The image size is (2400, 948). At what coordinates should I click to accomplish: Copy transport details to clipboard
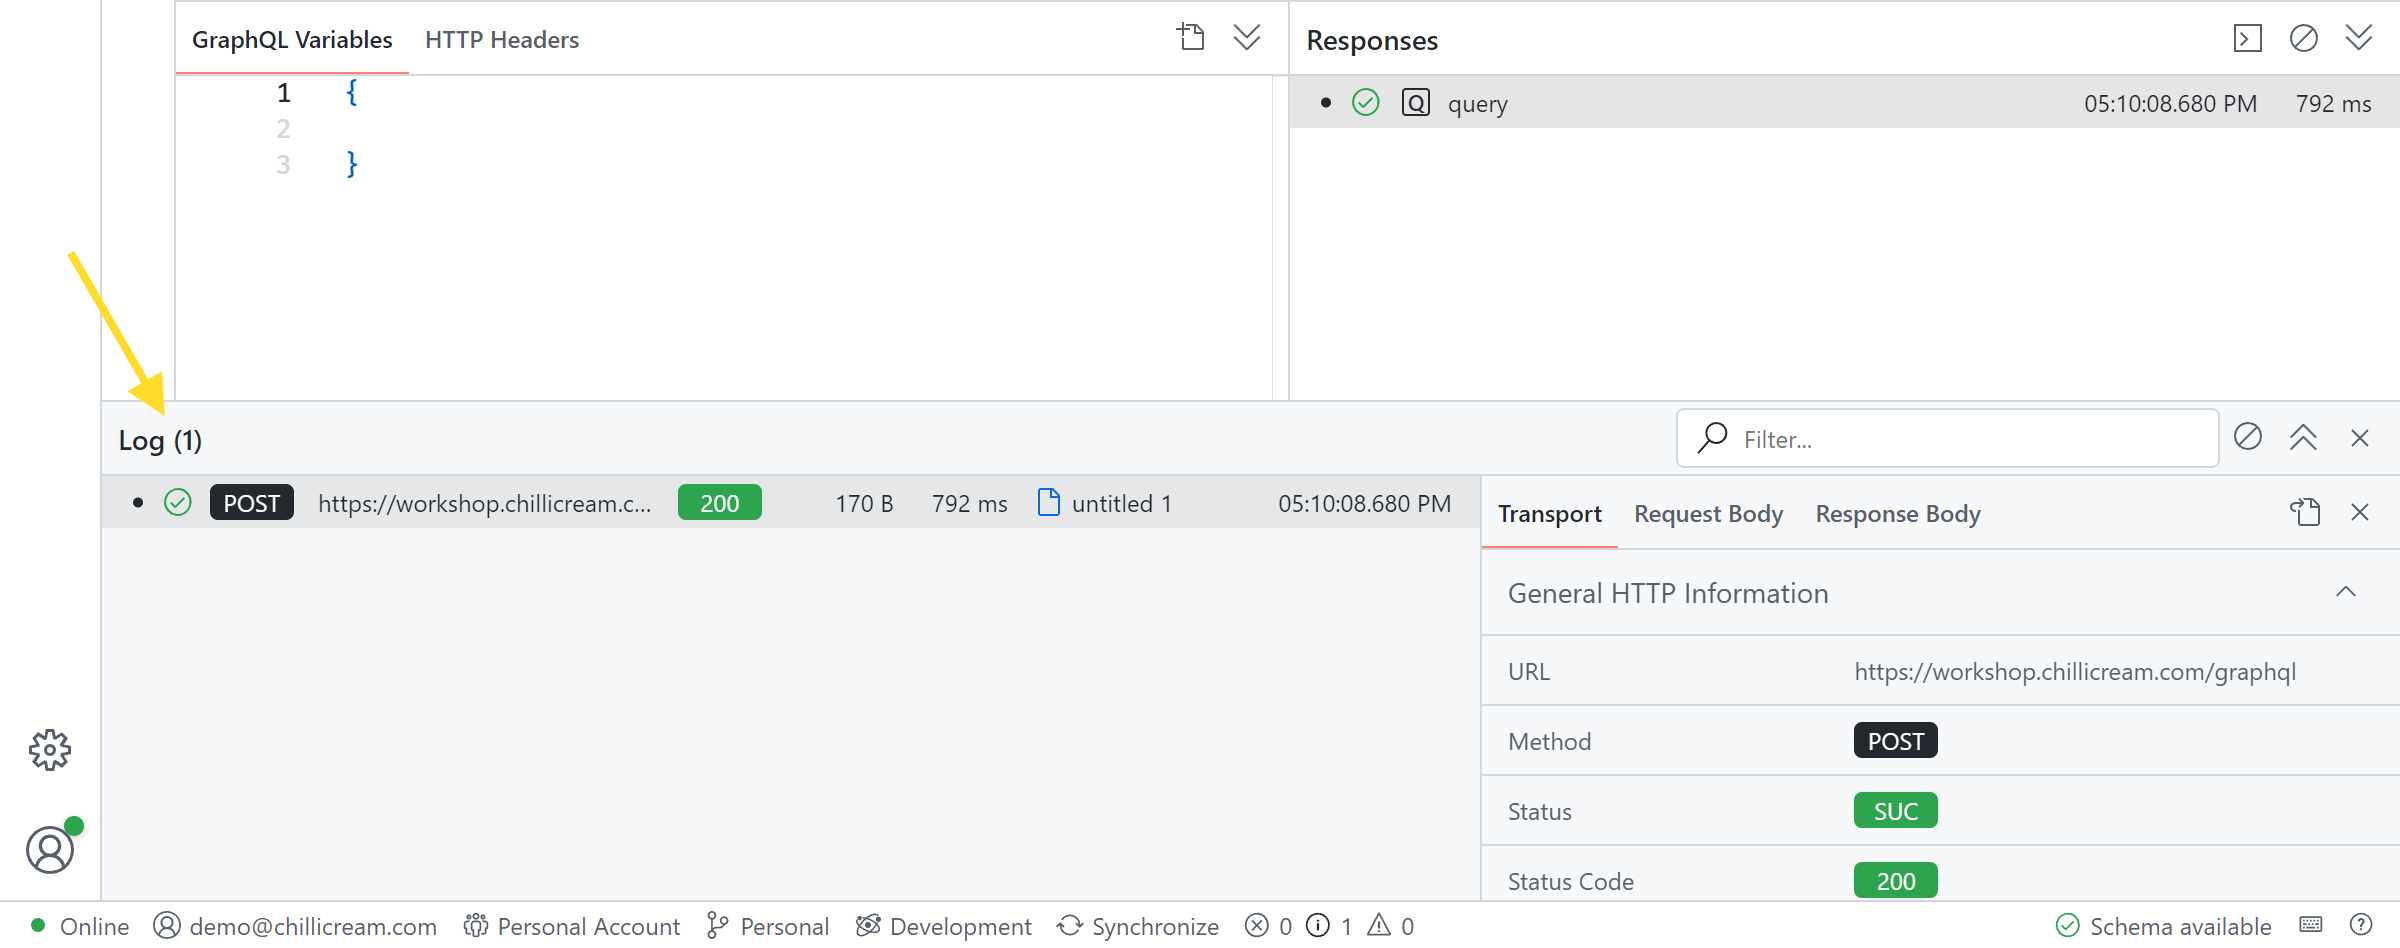(x=2305, y=511)
